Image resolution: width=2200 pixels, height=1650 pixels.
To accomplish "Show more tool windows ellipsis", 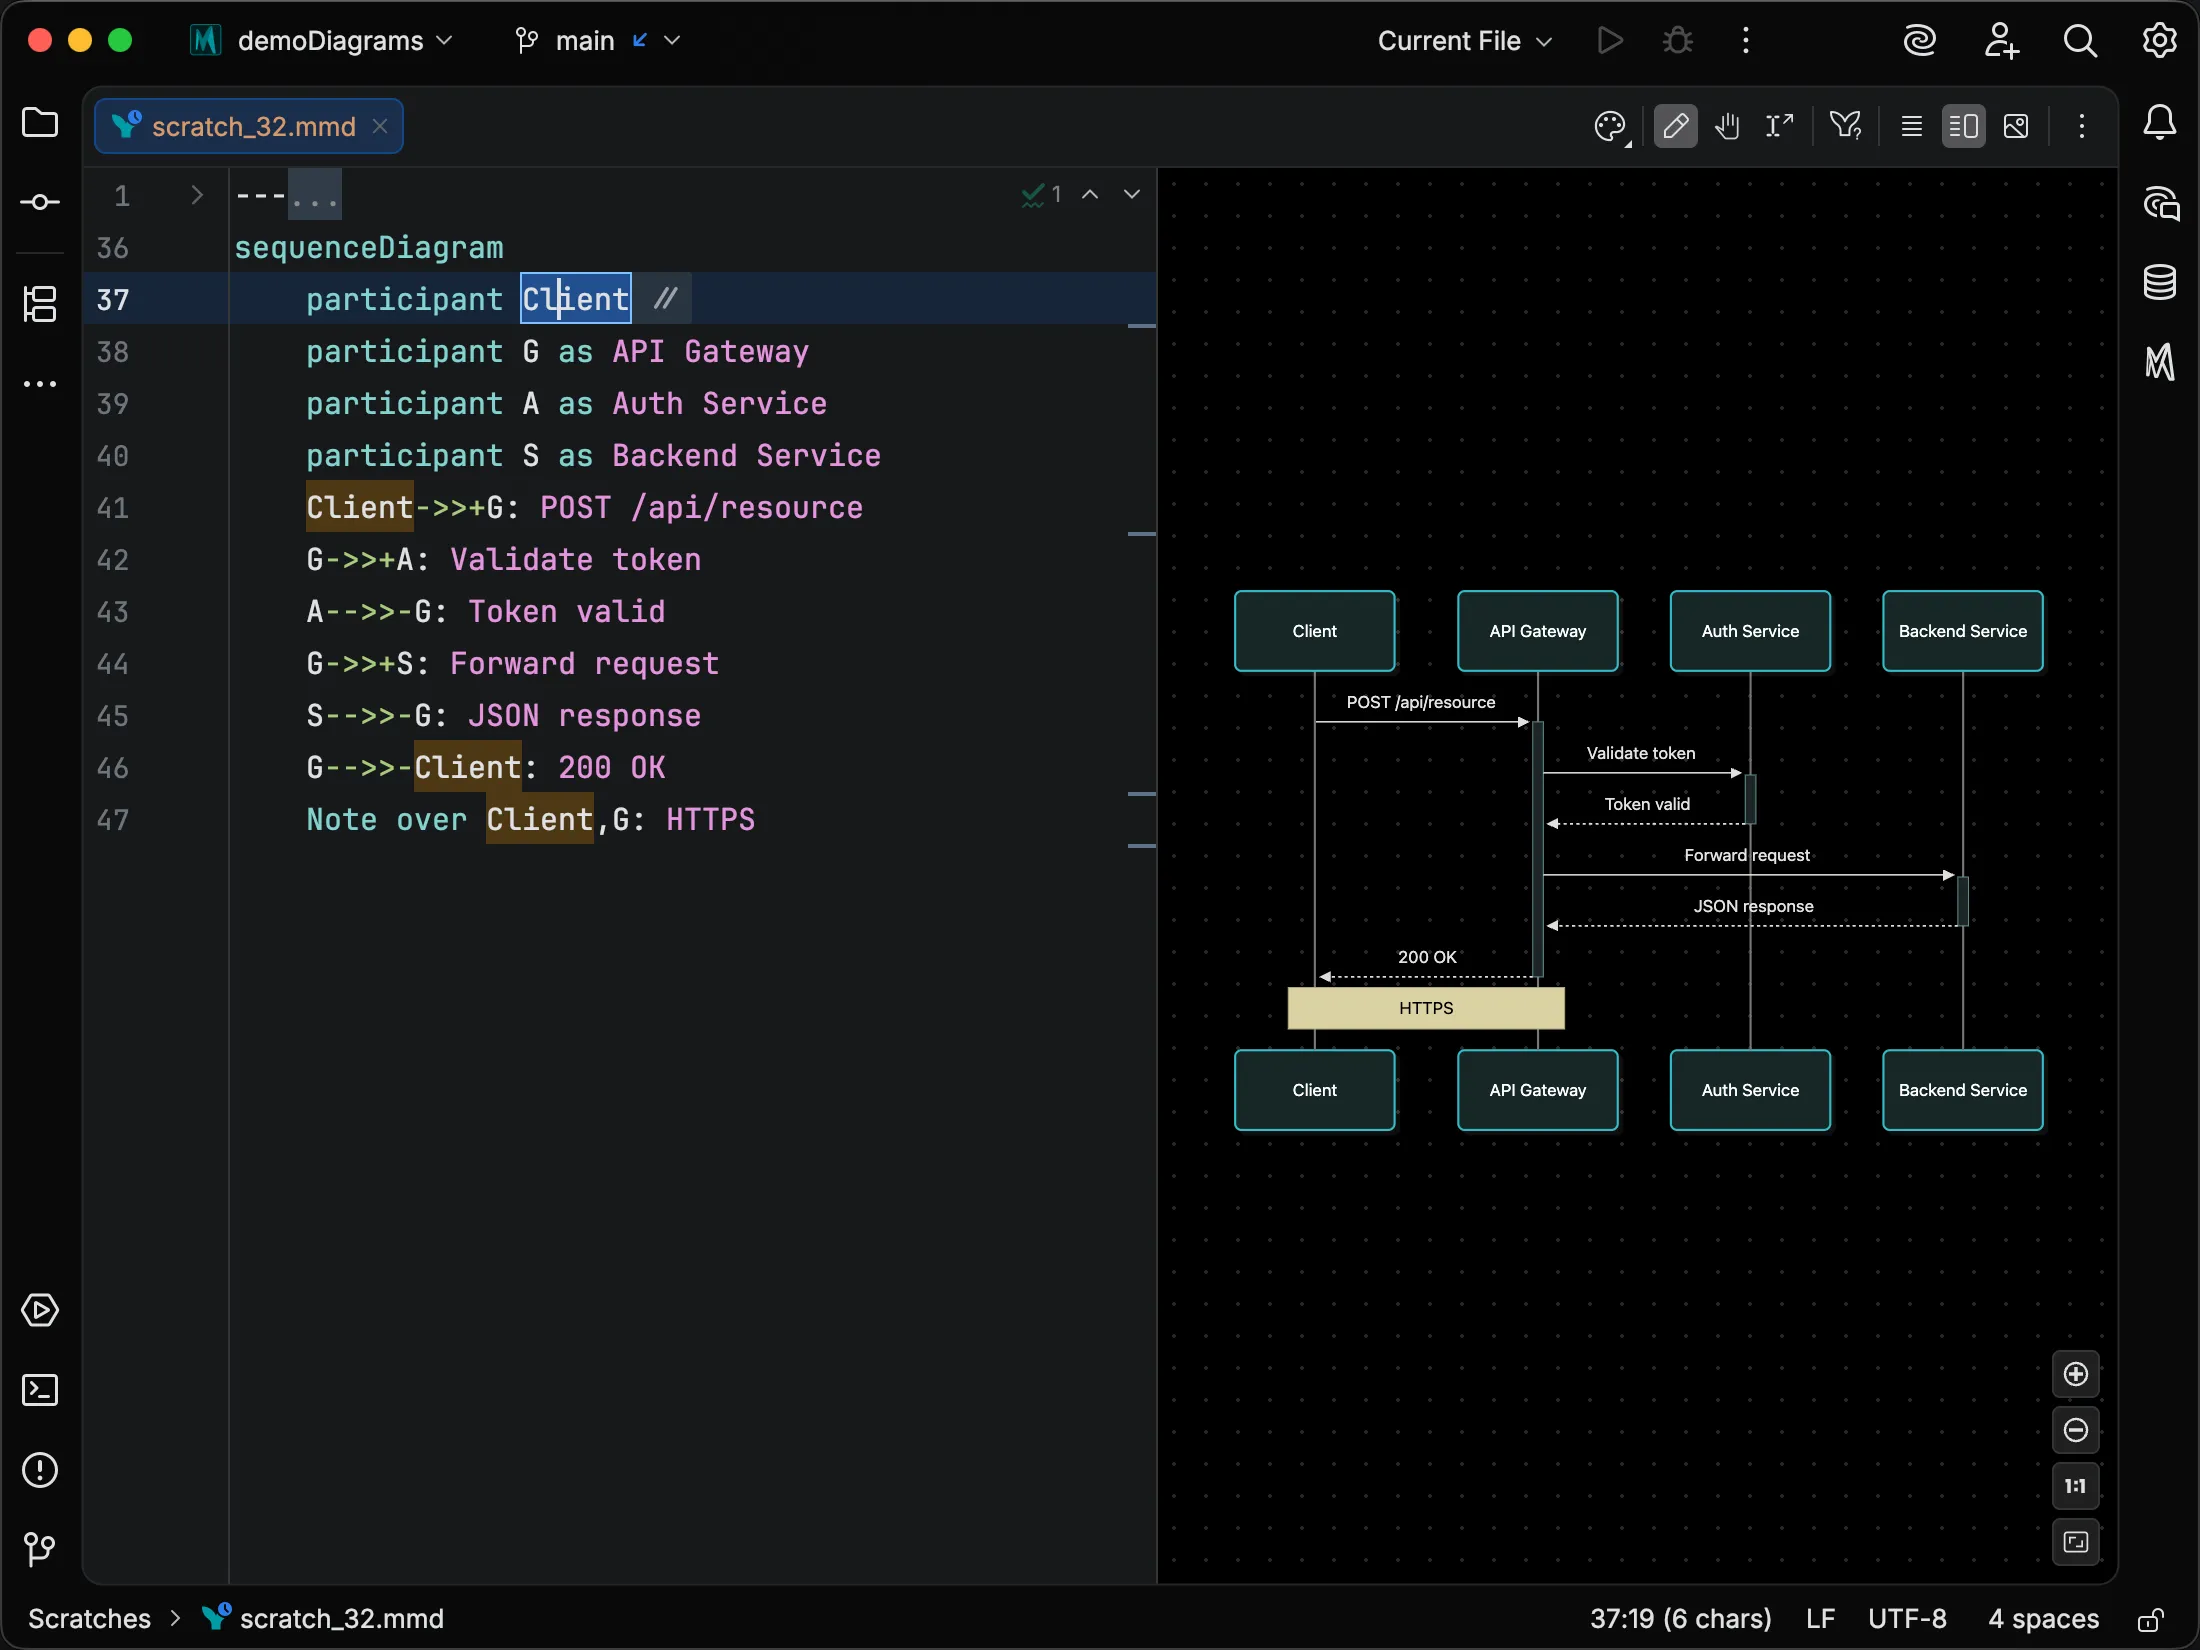I will [x=40, y=384].
